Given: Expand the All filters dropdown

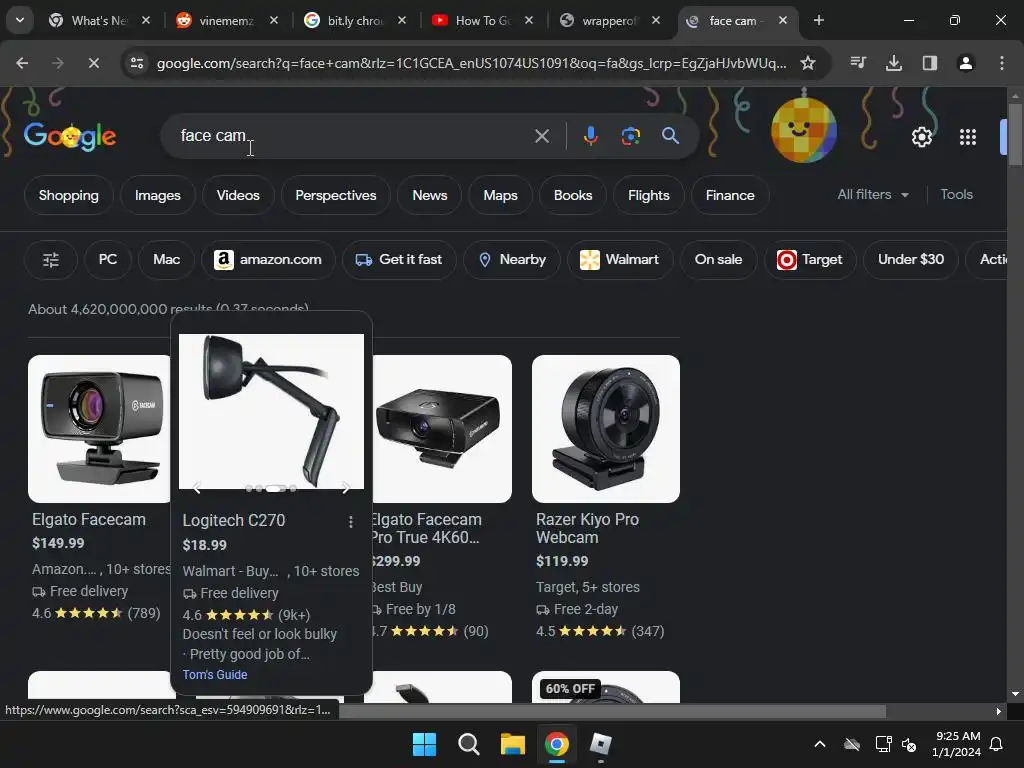Looking at the screenshot, I should pyautogui.click(x=873, y=195).
